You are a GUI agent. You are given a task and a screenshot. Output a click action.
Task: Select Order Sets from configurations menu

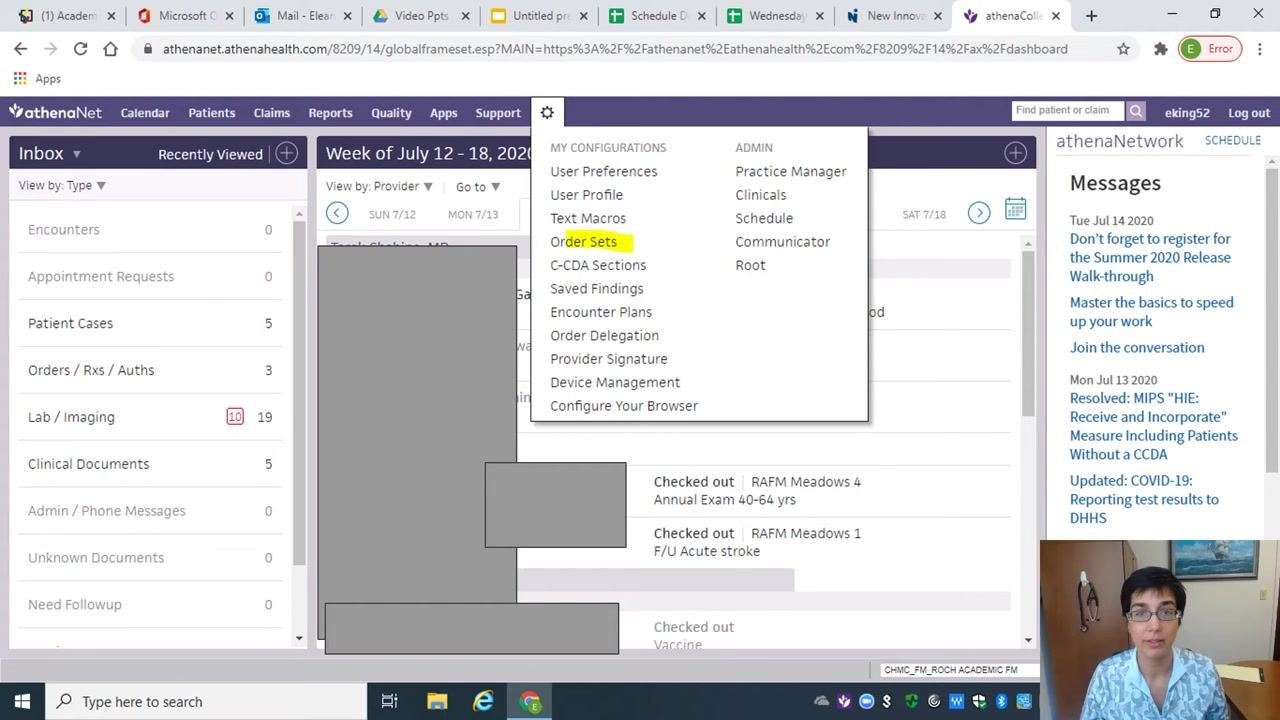coord(584,242)
